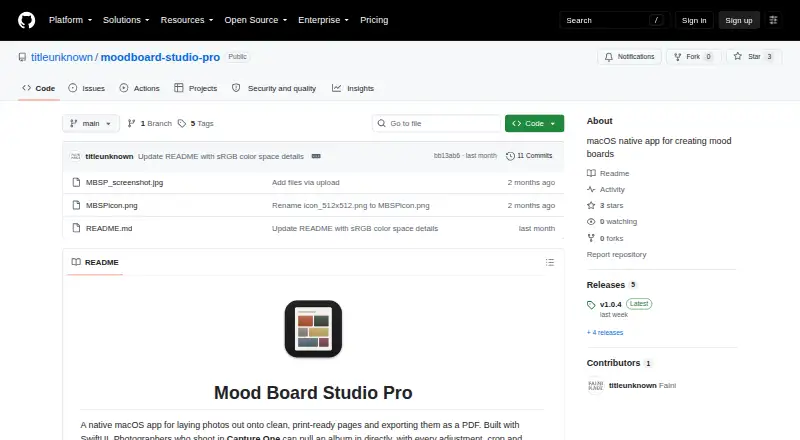
Task: Click the Sign up button
Action: tap(739, 20)
